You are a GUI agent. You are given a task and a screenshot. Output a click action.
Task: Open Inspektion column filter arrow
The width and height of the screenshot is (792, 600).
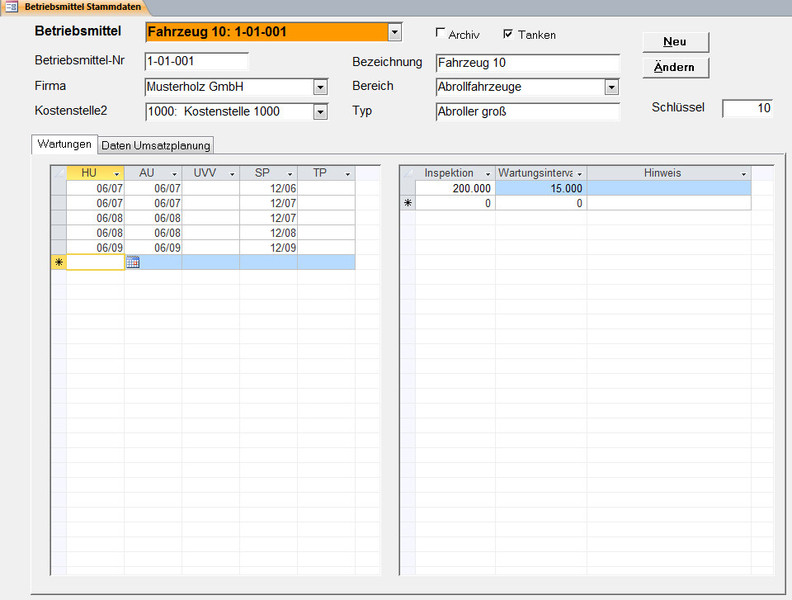pyautogui.click(x=488, y=174)
